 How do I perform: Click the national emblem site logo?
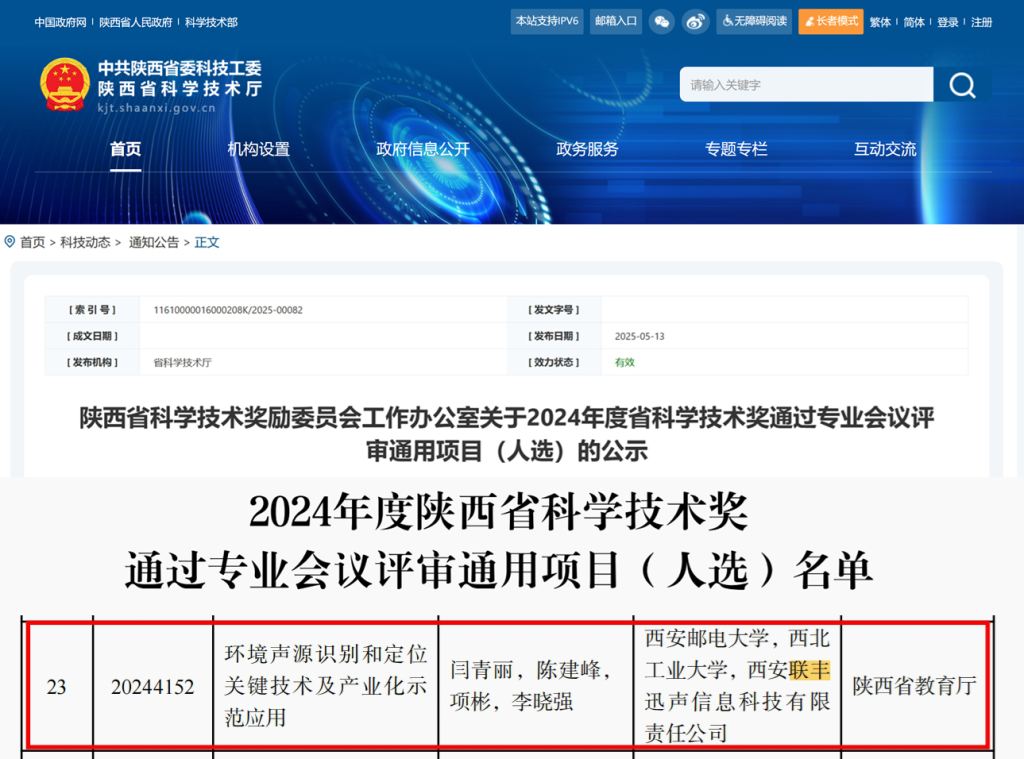pos(64,85)
